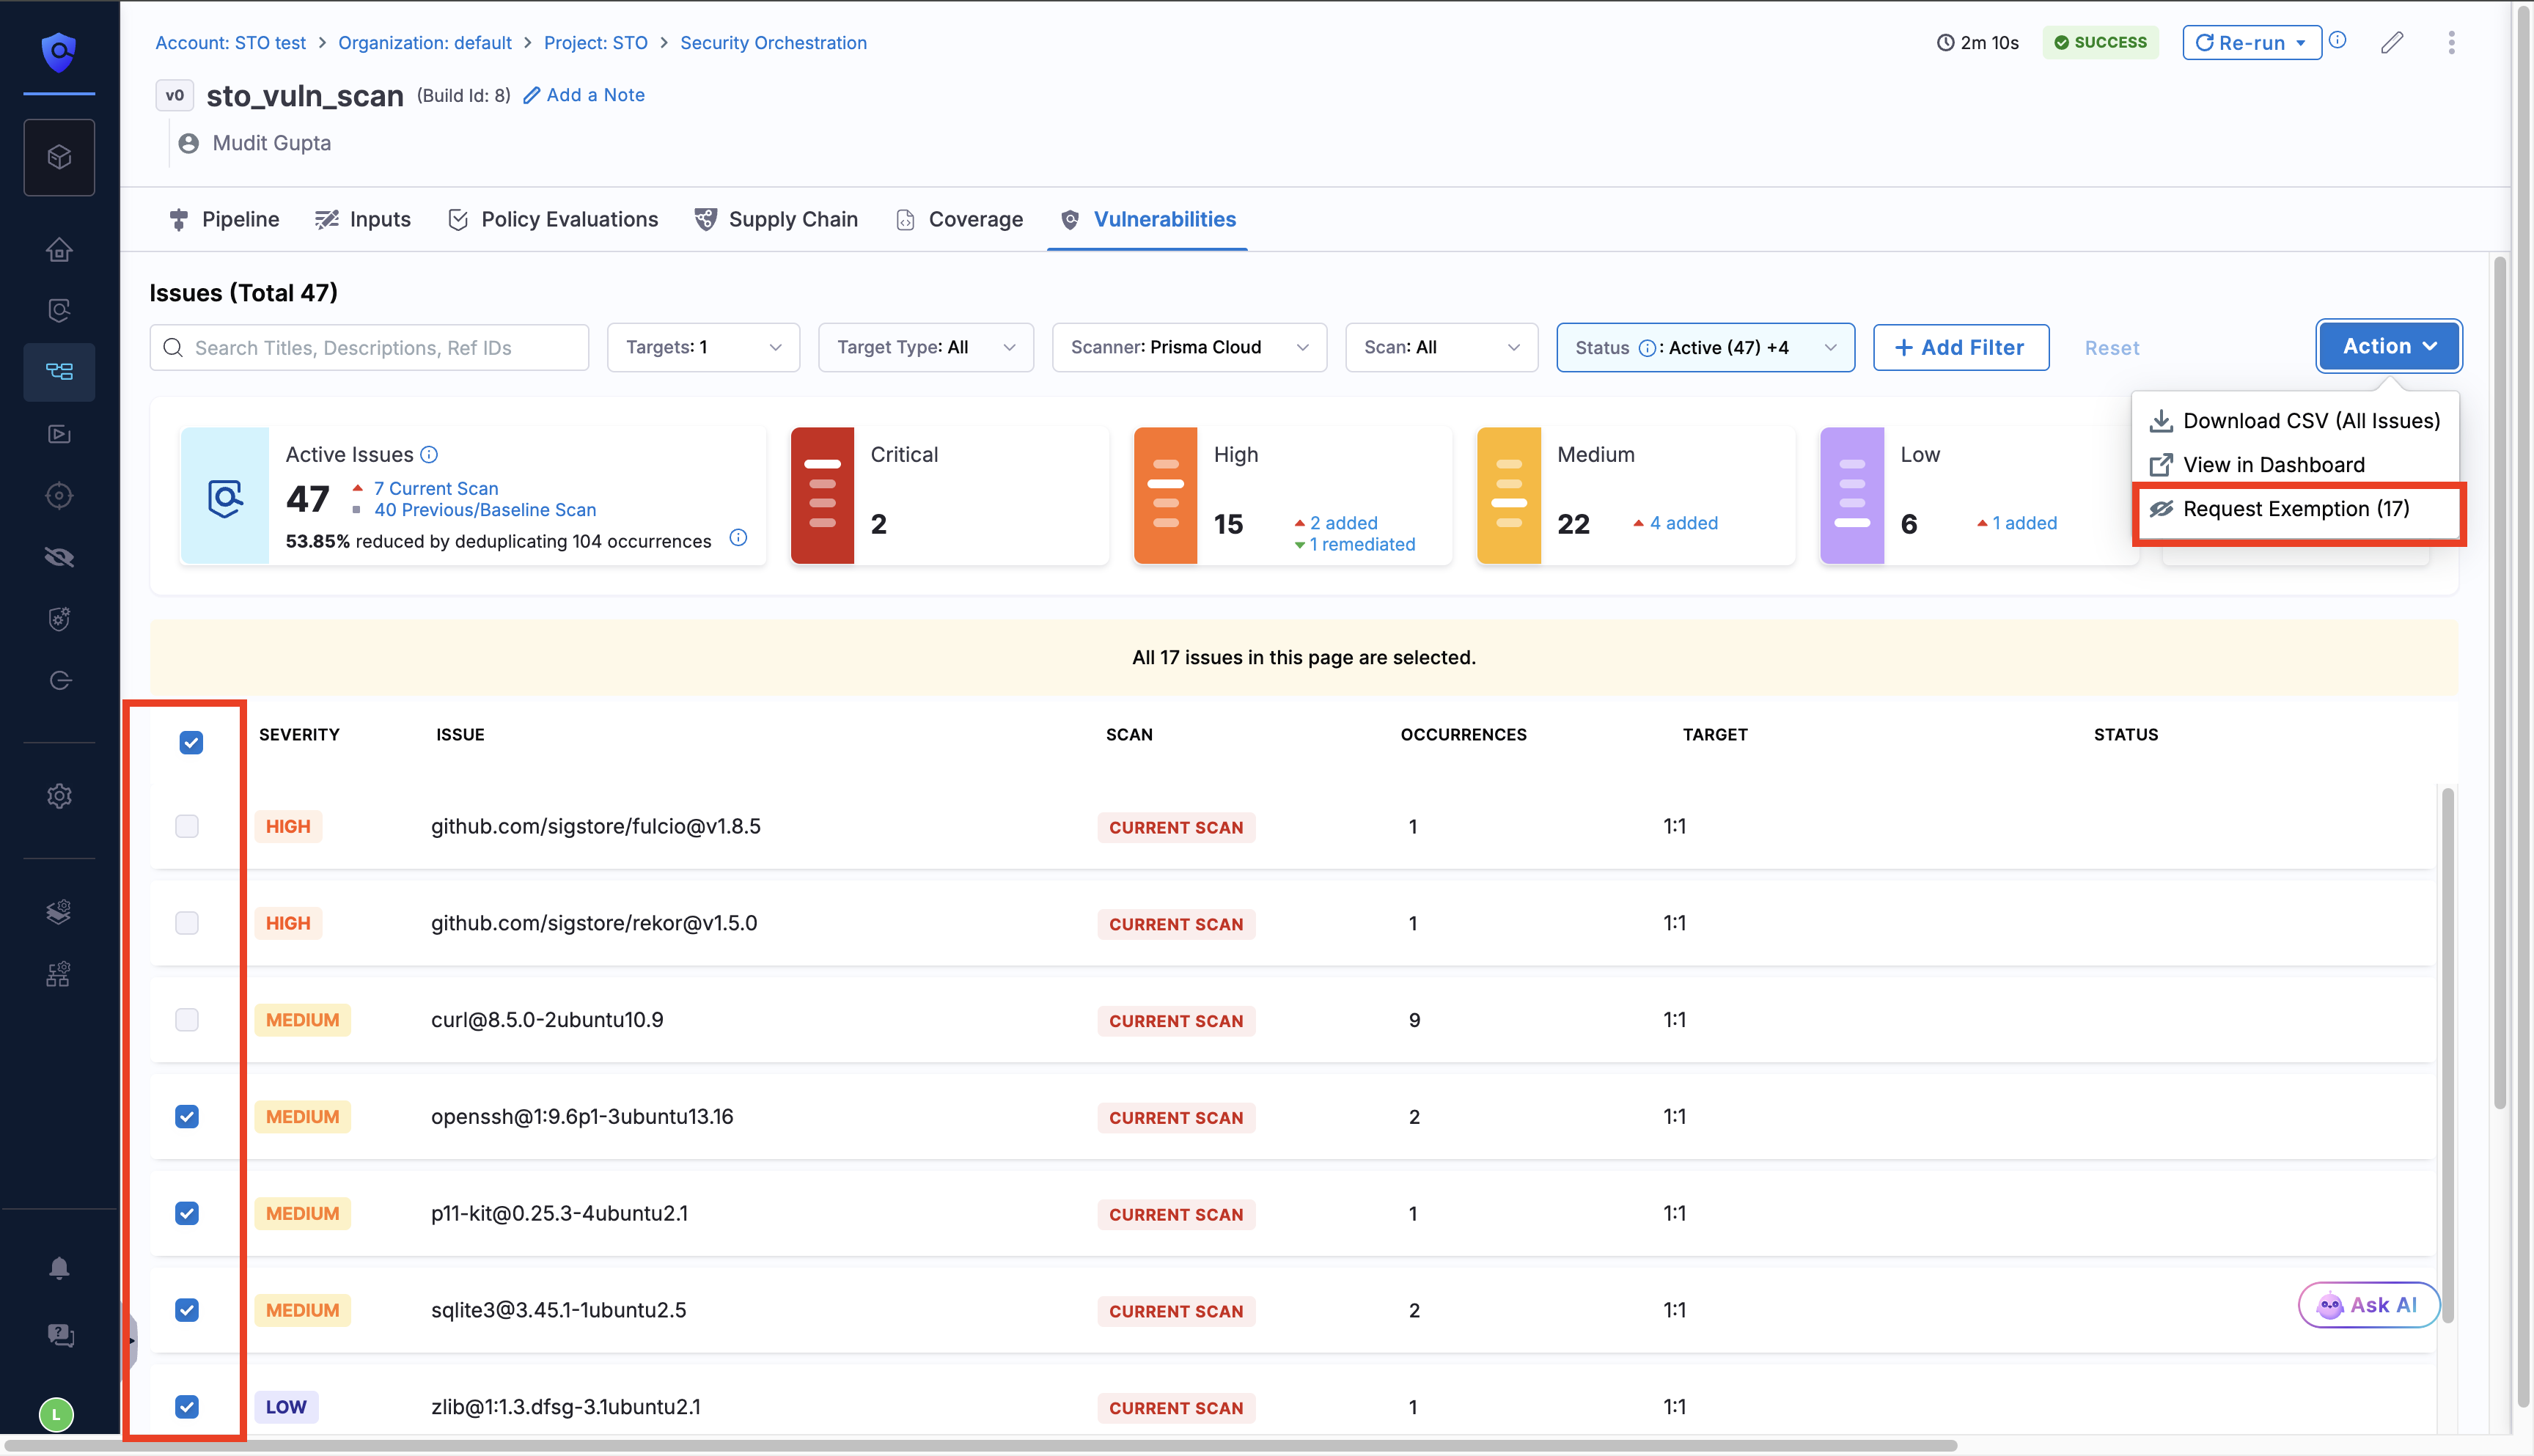The image size is (2534, 1456).
Task: Uncheck the sqlite3 issue checkbox
Action: pos(187,1310)
